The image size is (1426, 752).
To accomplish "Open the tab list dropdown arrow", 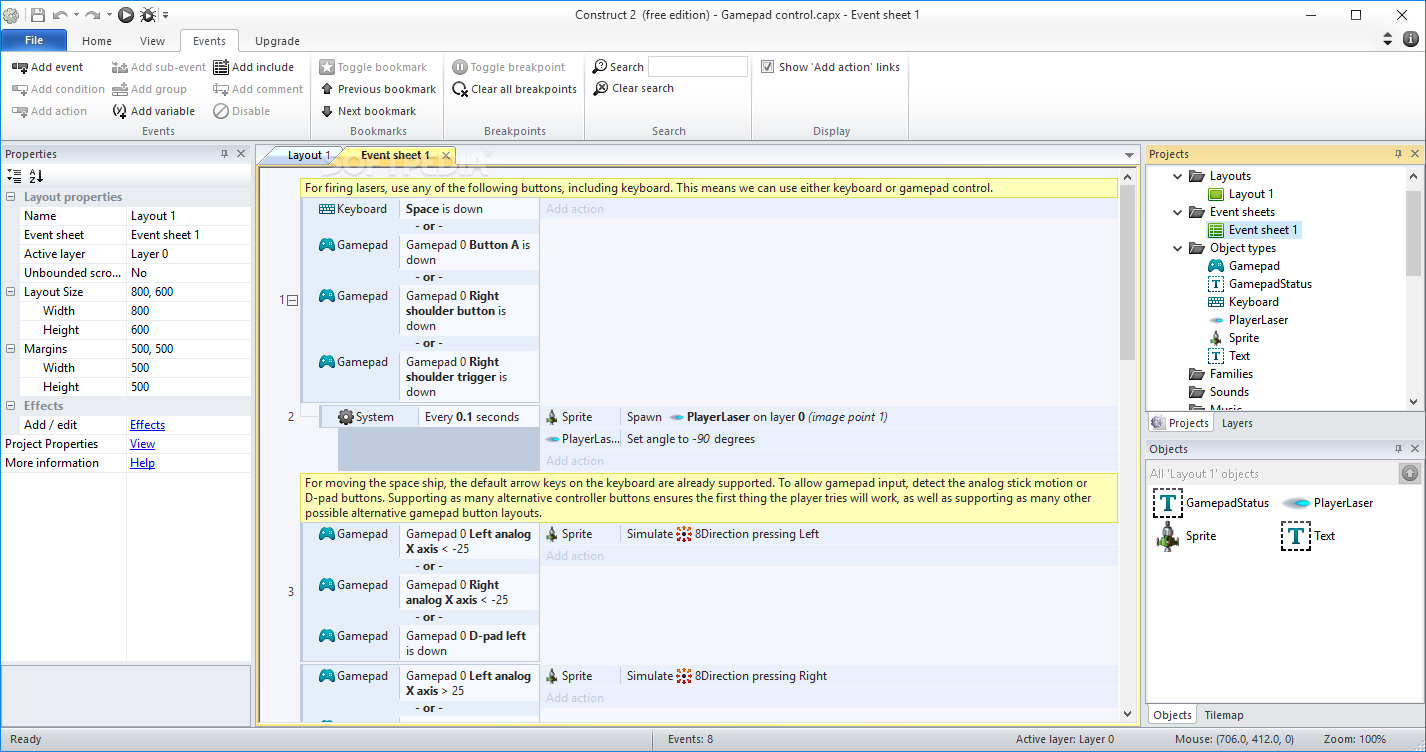I will [x=1129, y=155].
